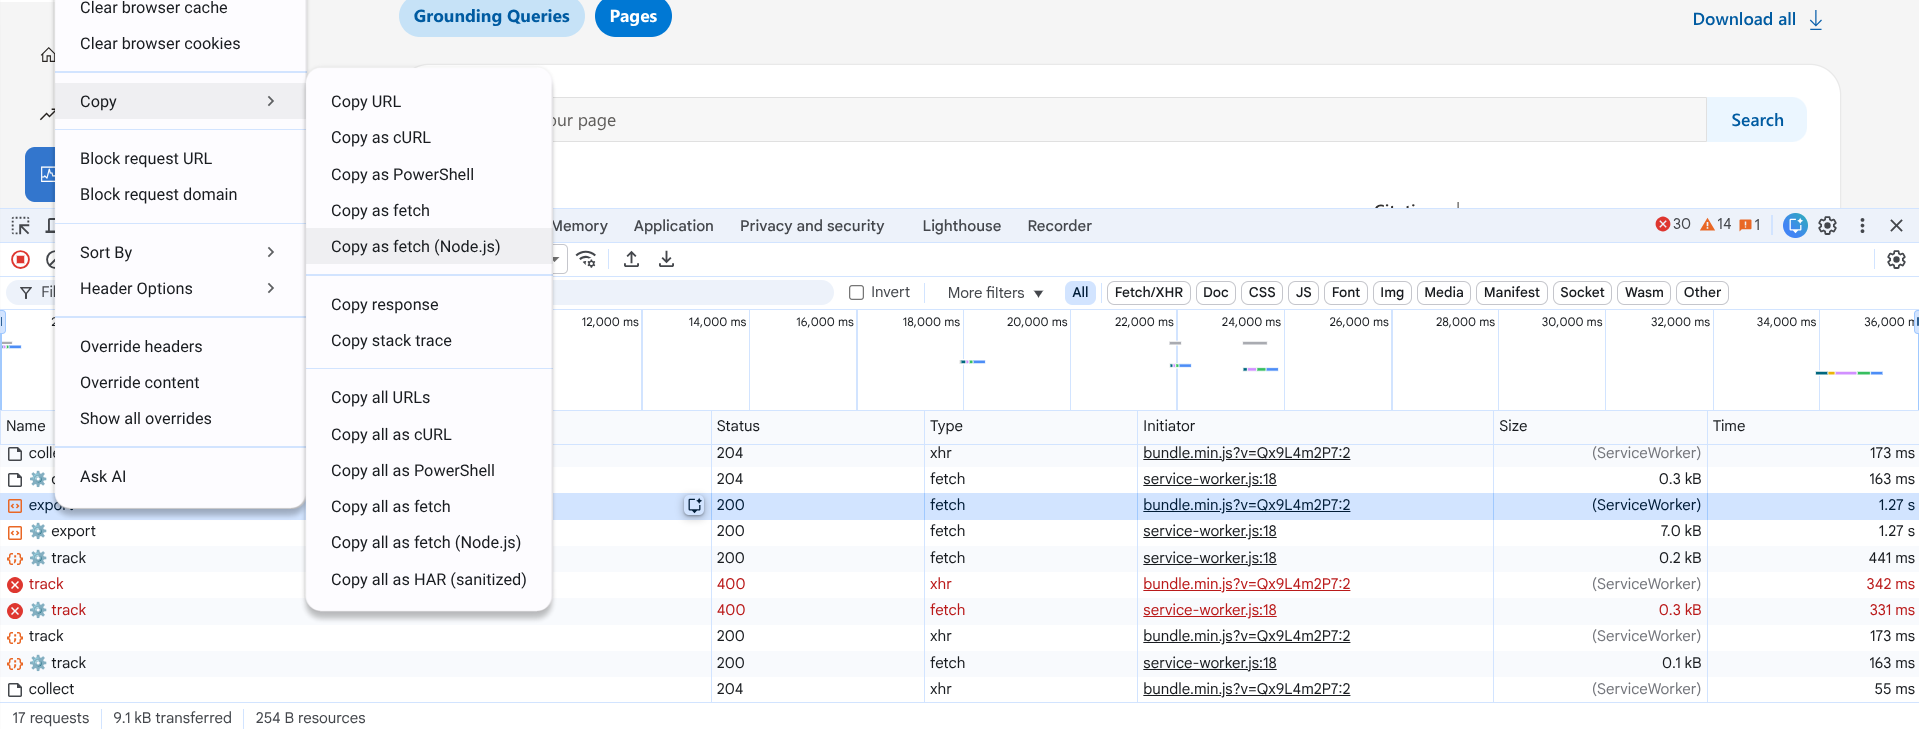
Task: Expand the More filters dropdown
Action: click(x=995, y=293)
